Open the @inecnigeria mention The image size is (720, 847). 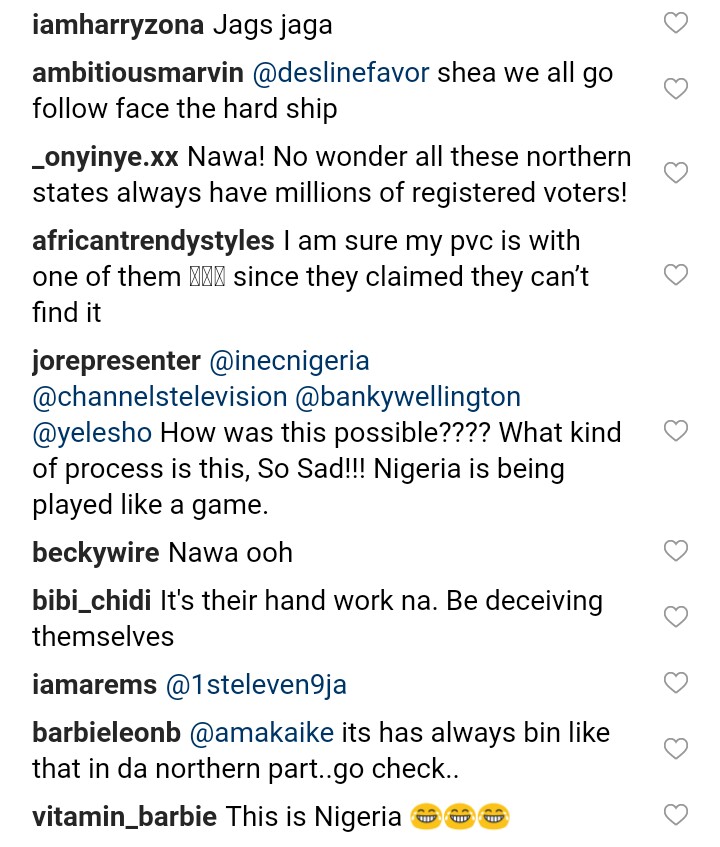290,360
